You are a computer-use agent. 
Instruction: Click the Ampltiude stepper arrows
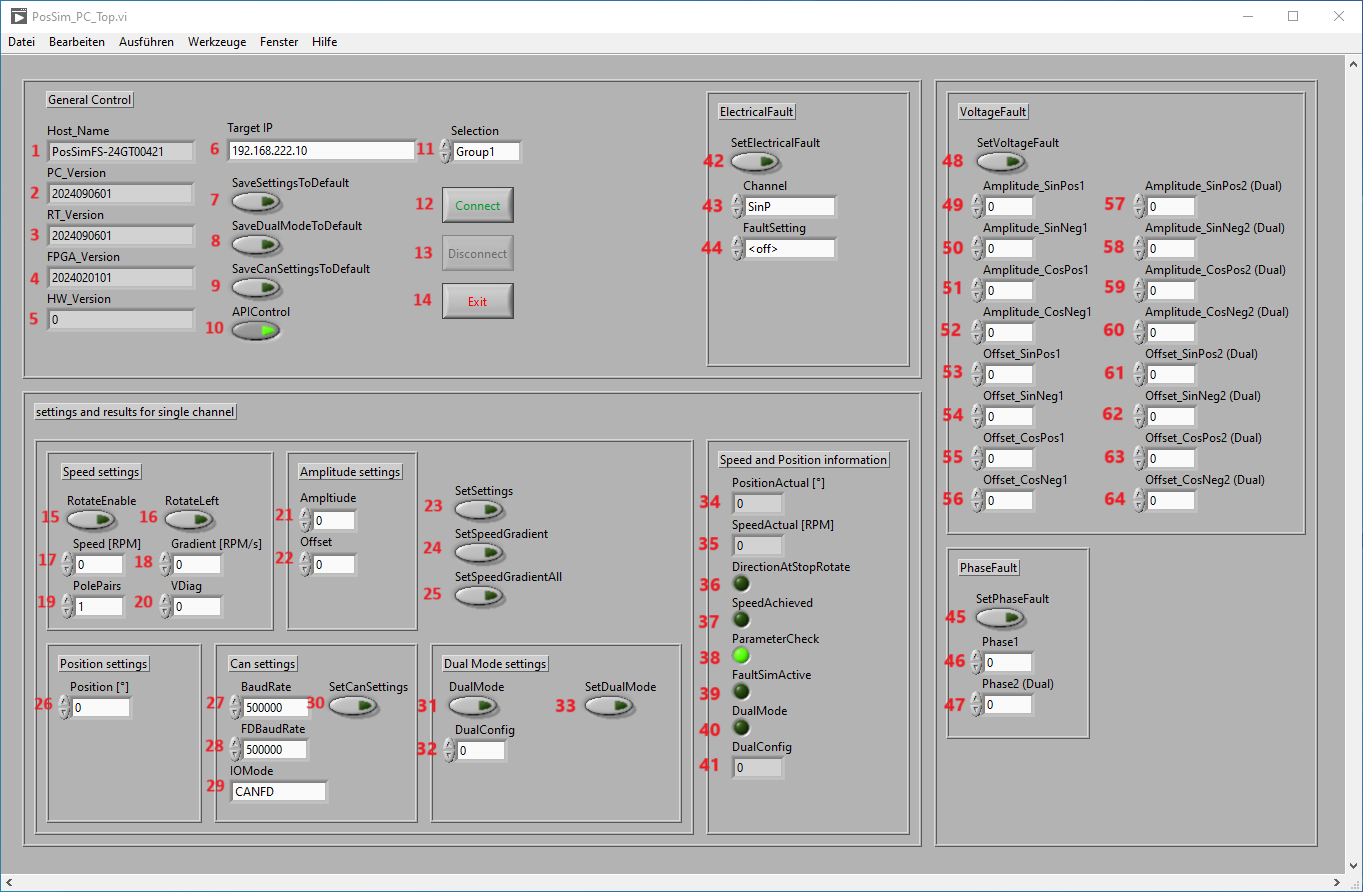click(x=306, y=521)
